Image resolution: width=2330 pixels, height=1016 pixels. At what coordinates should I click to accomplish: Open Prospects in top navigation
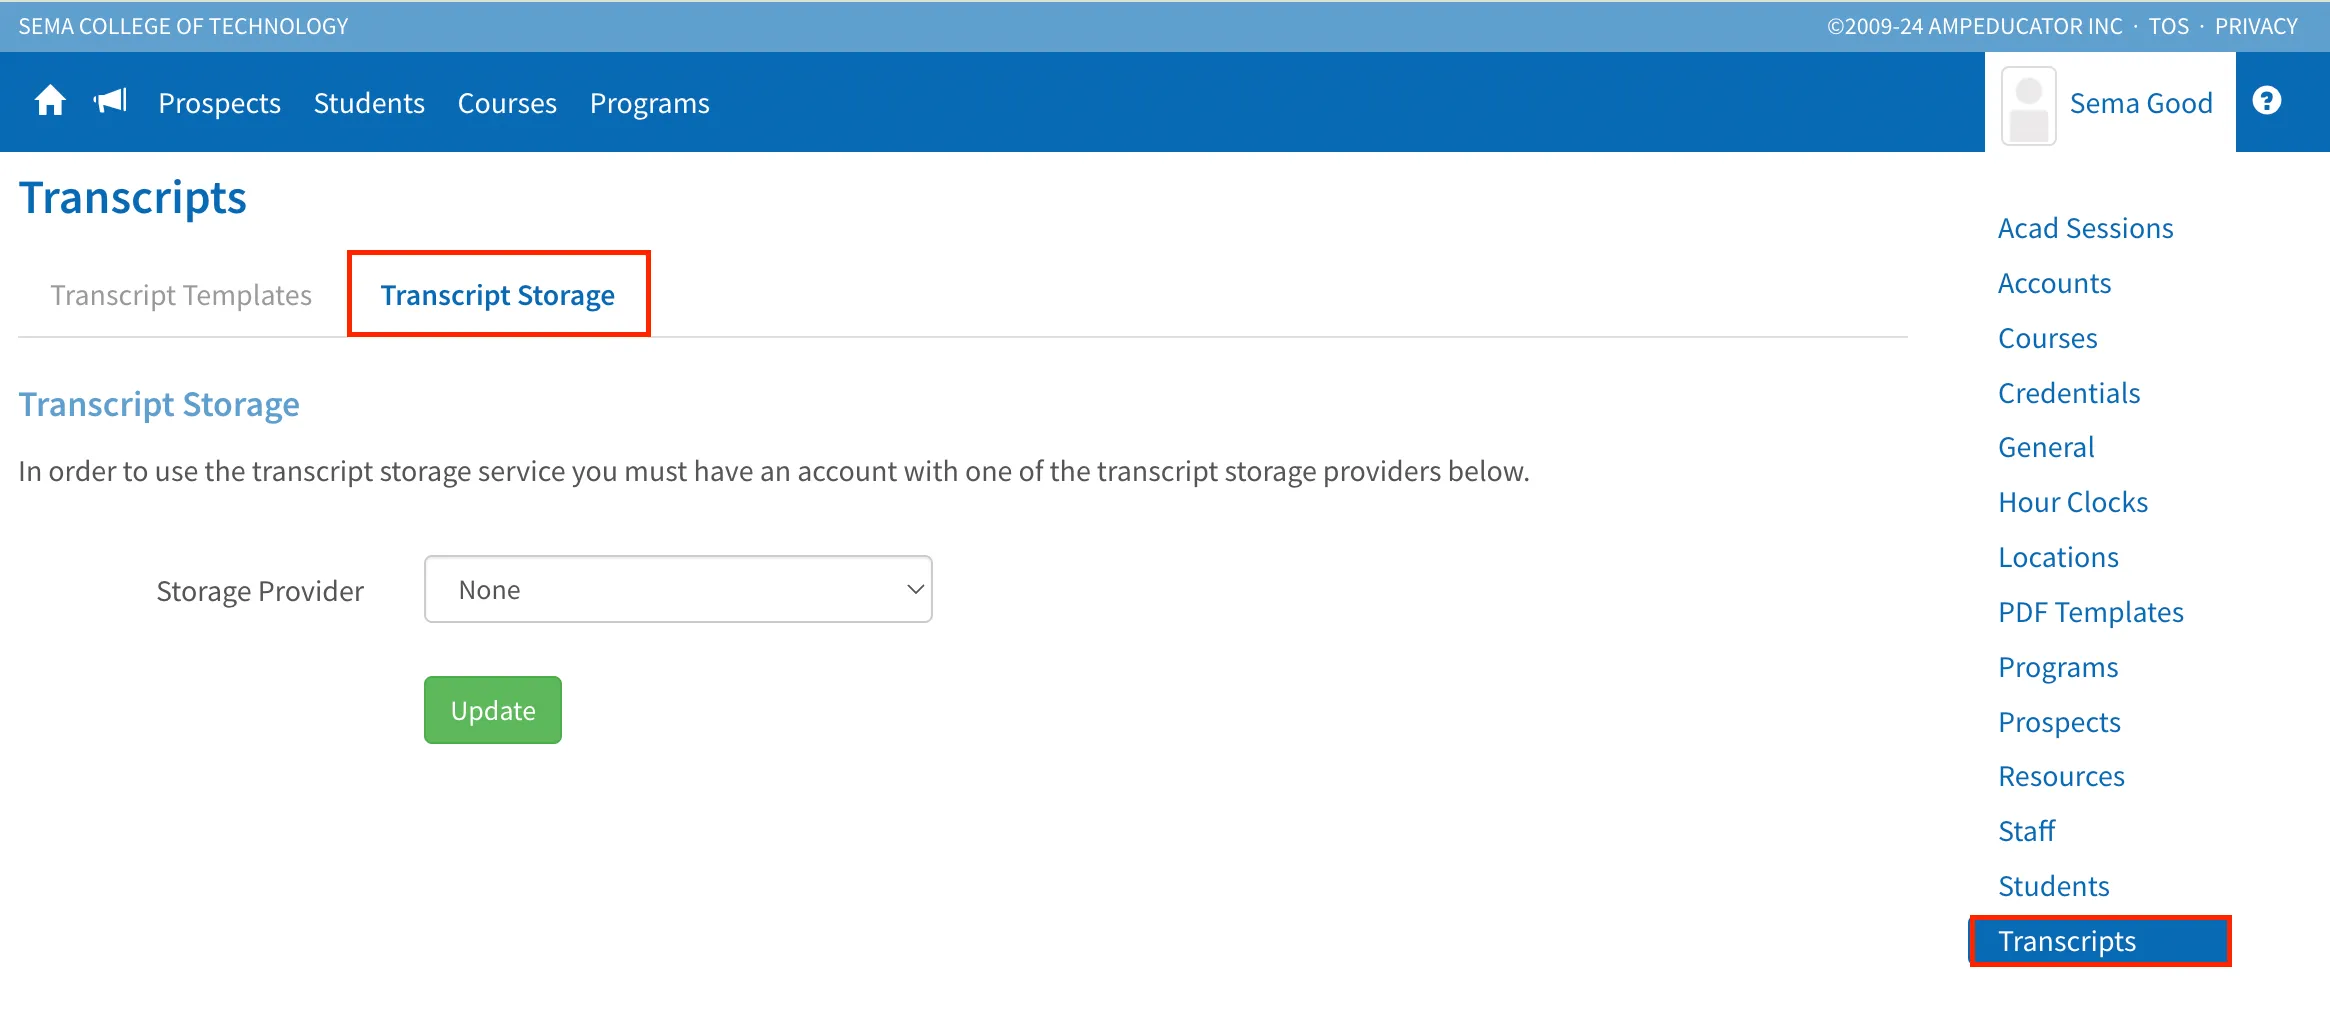(220, 103)
